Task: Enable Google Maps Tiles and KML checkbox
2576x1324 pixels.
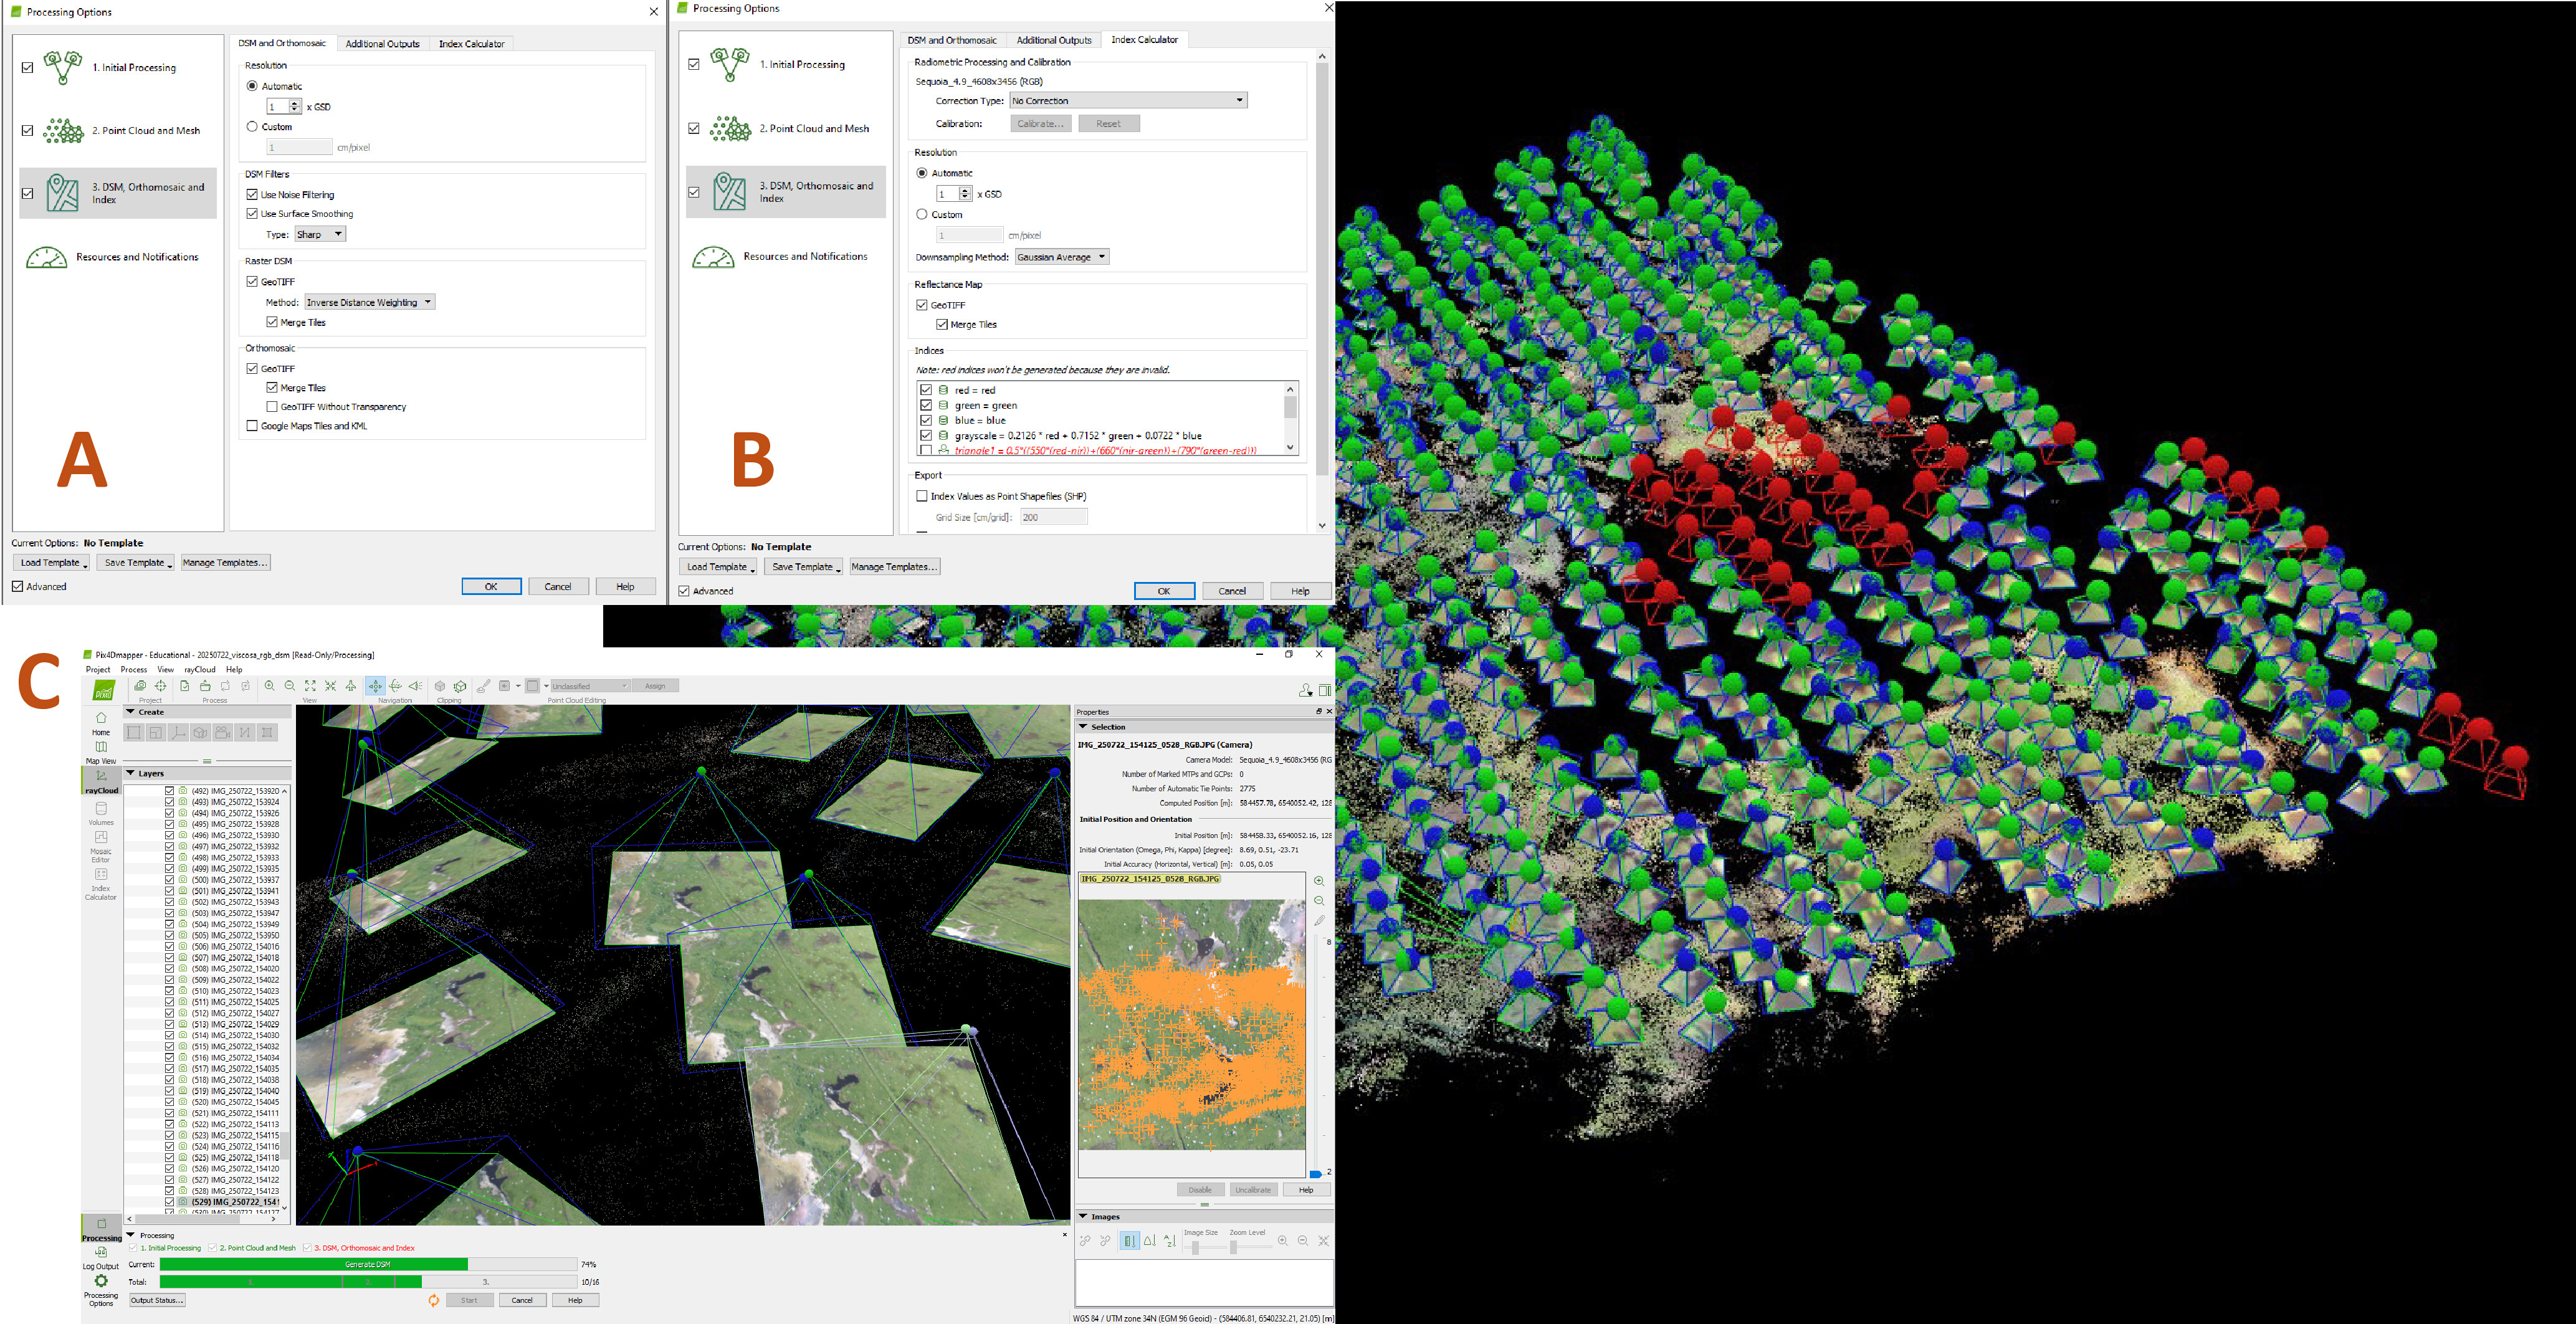Action: click(252, 426)
